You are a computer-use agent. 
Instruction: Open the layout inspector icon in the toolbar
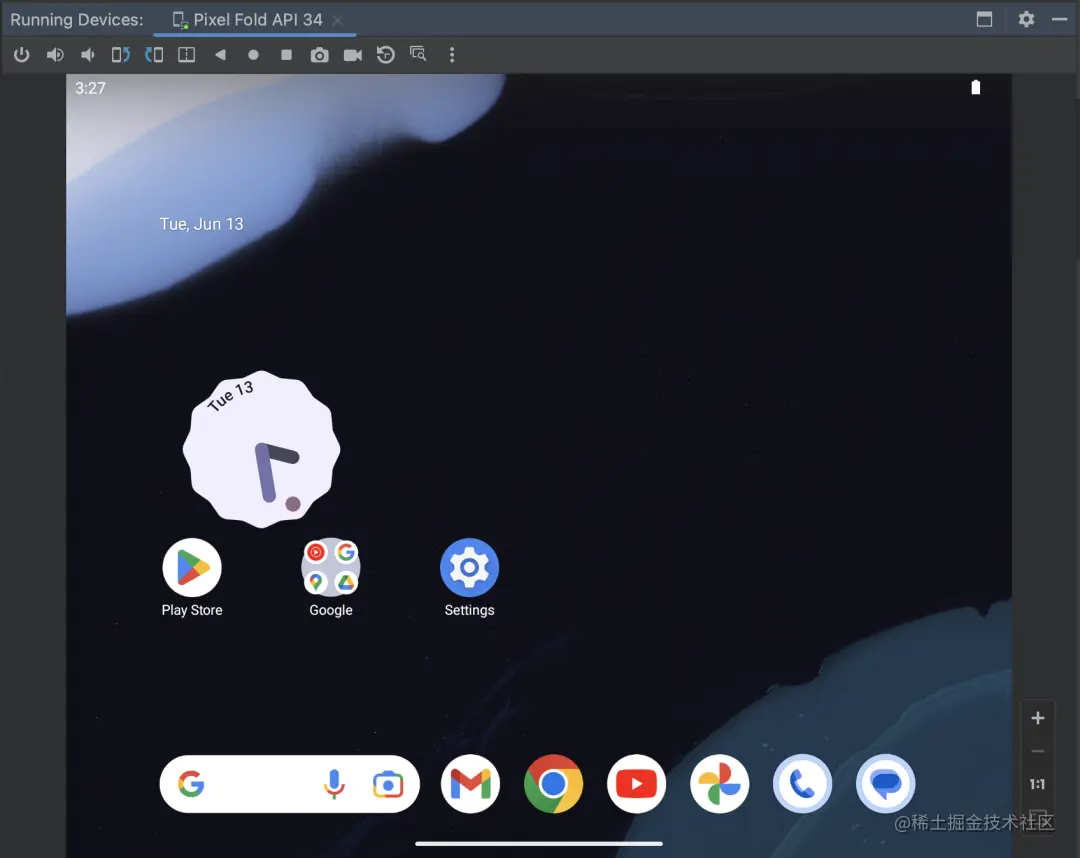pos(418,54)
